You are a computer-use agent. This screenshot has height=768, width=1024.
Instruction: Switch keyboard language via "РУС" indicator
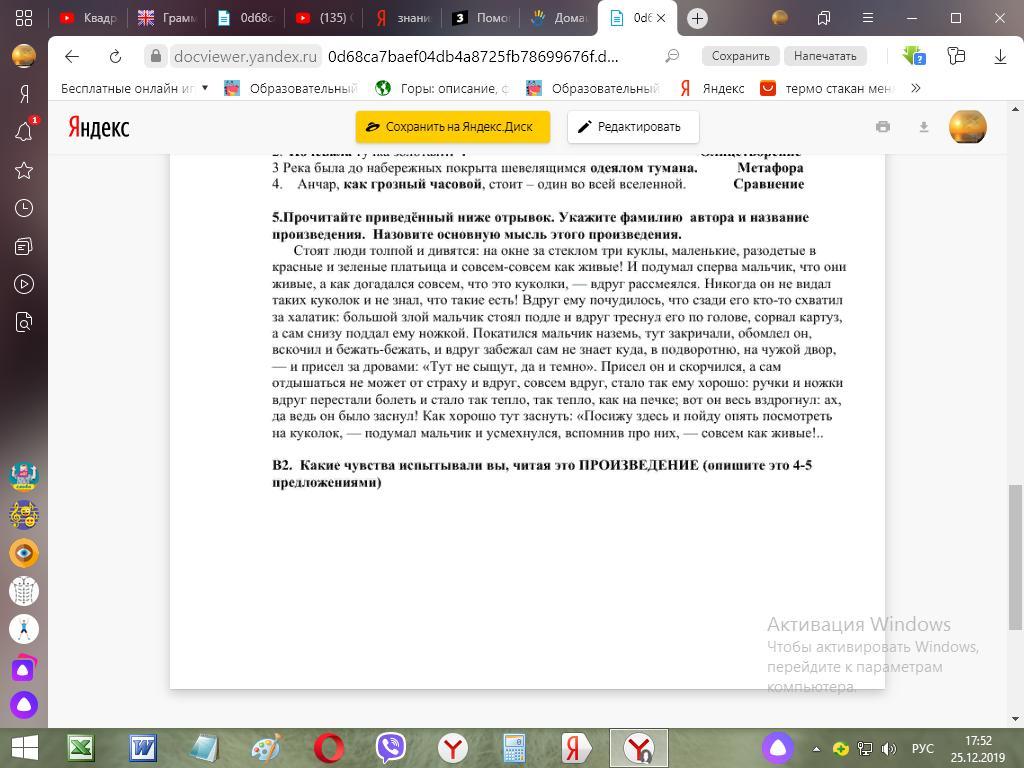click(x=922, y=748)
